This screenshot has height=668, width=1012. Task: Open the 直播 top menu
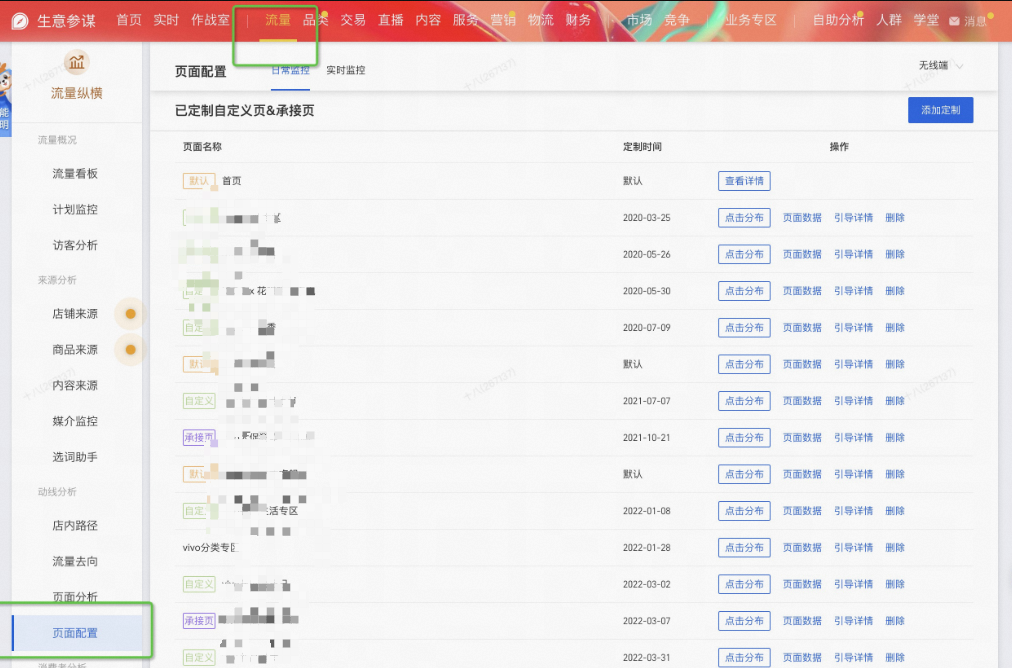[x=390, y=20]
